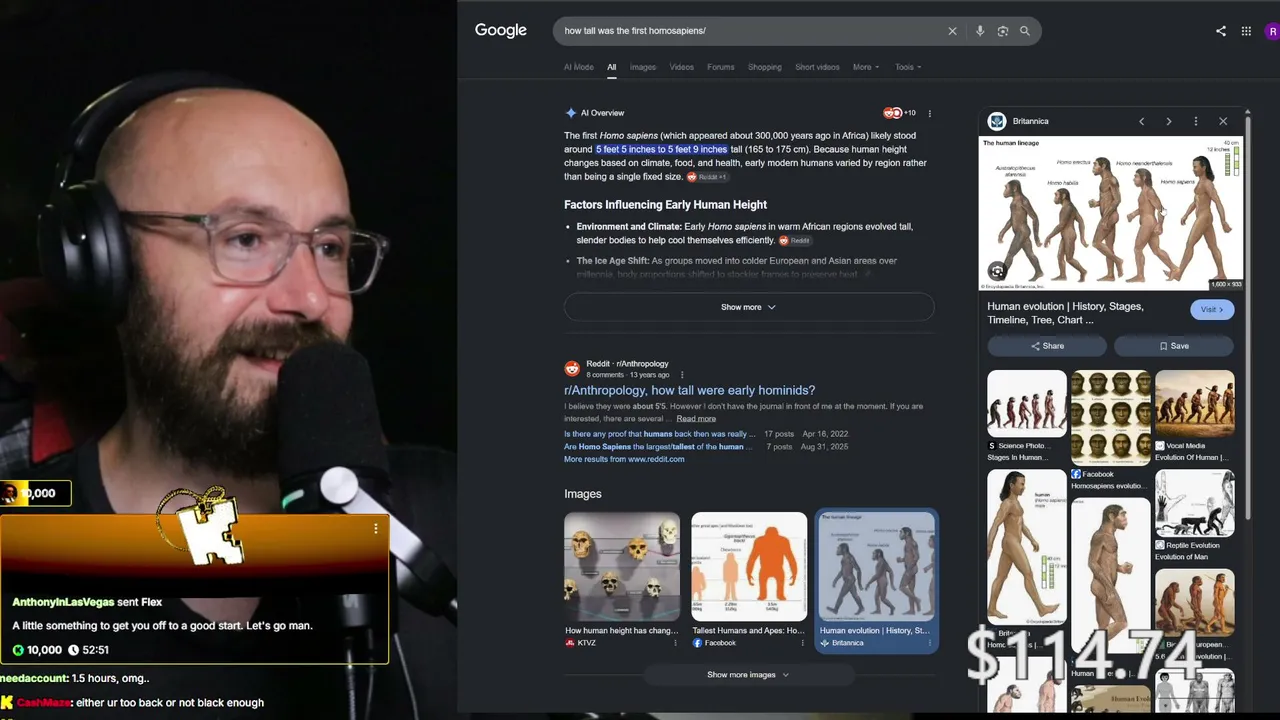Screen dimensions: 1280x720
Task: Search inside image with Lens icon
Action: 996,271
